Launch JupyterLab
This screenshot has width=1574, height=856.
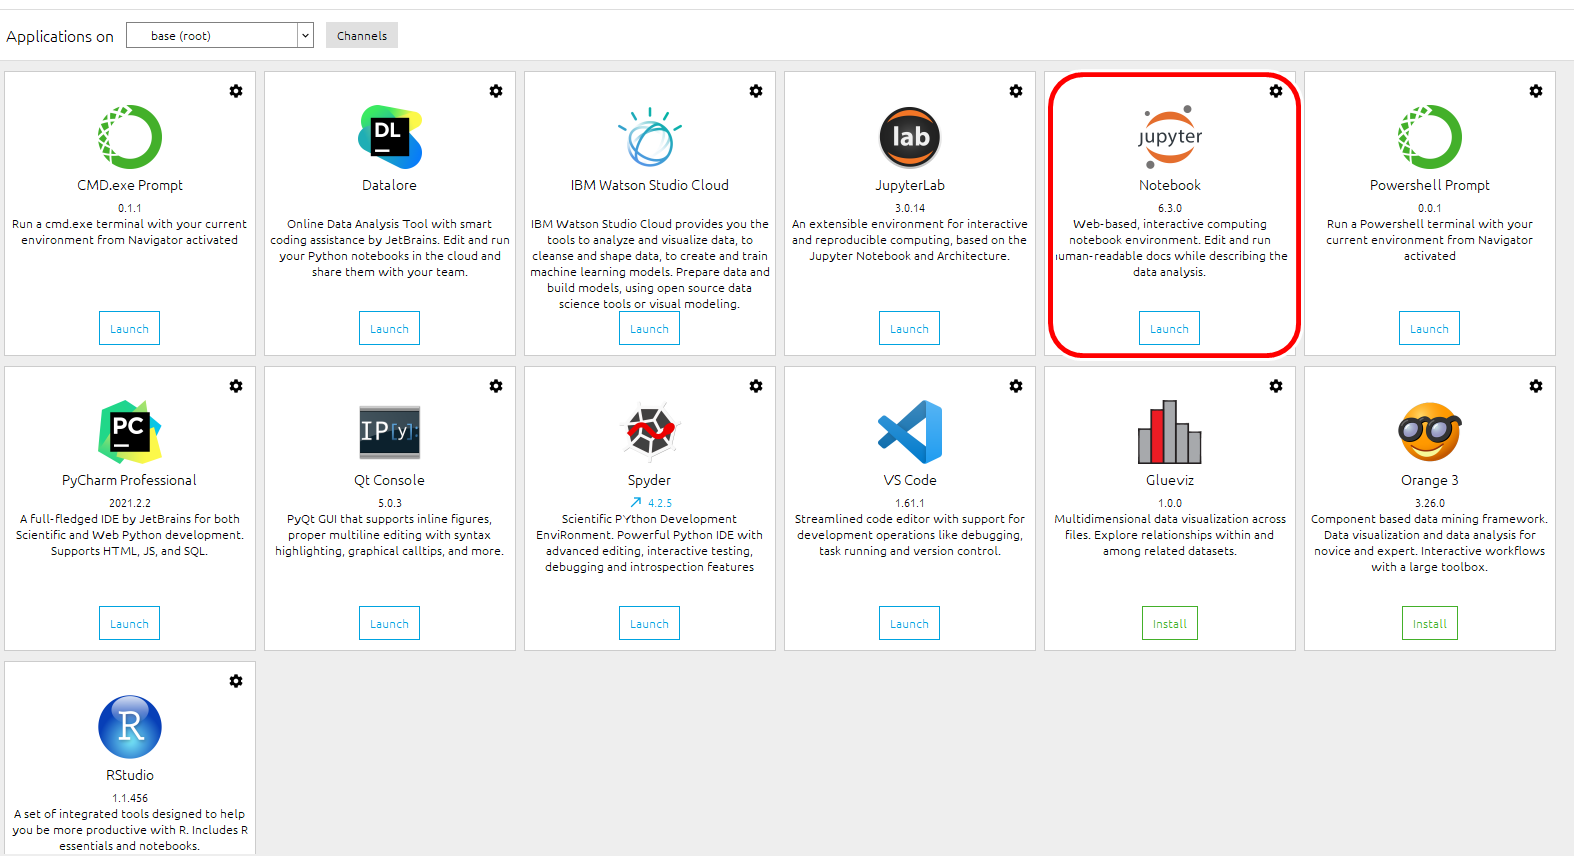pos(910,328)
